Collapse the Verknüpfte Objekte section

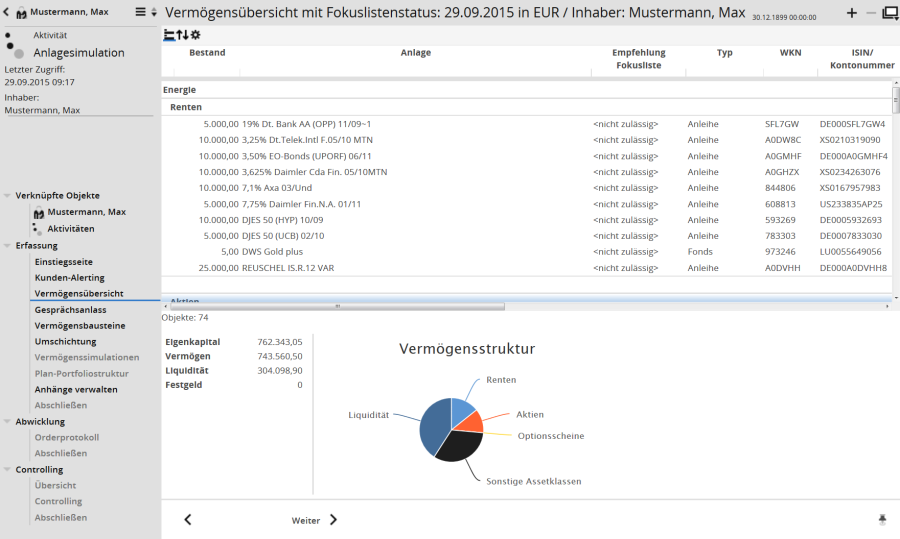click(8, 196)
